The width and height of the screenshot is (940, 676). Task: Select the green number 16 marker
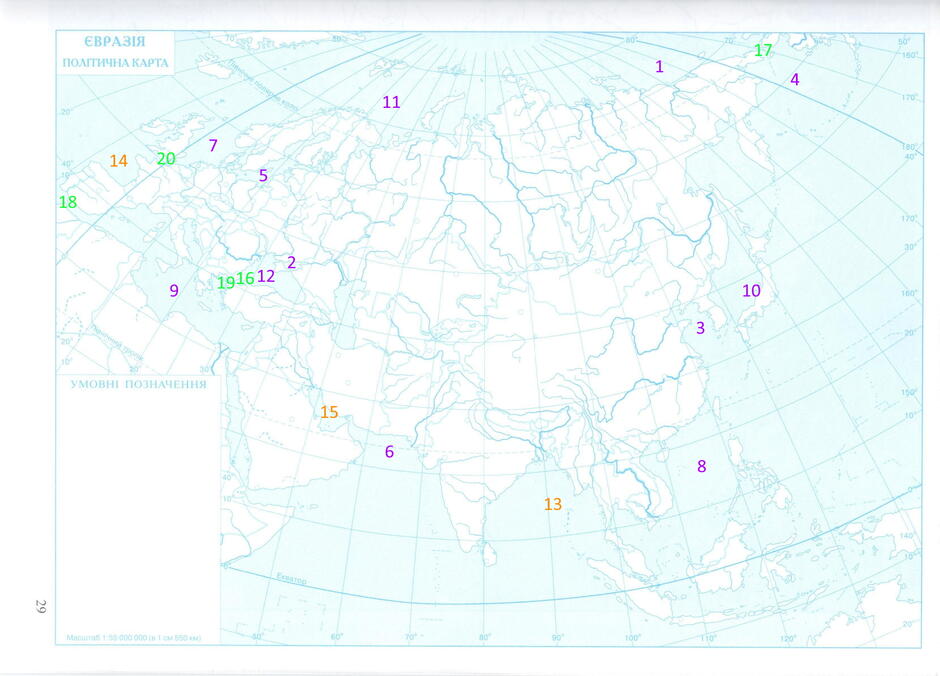coord(245,279)
